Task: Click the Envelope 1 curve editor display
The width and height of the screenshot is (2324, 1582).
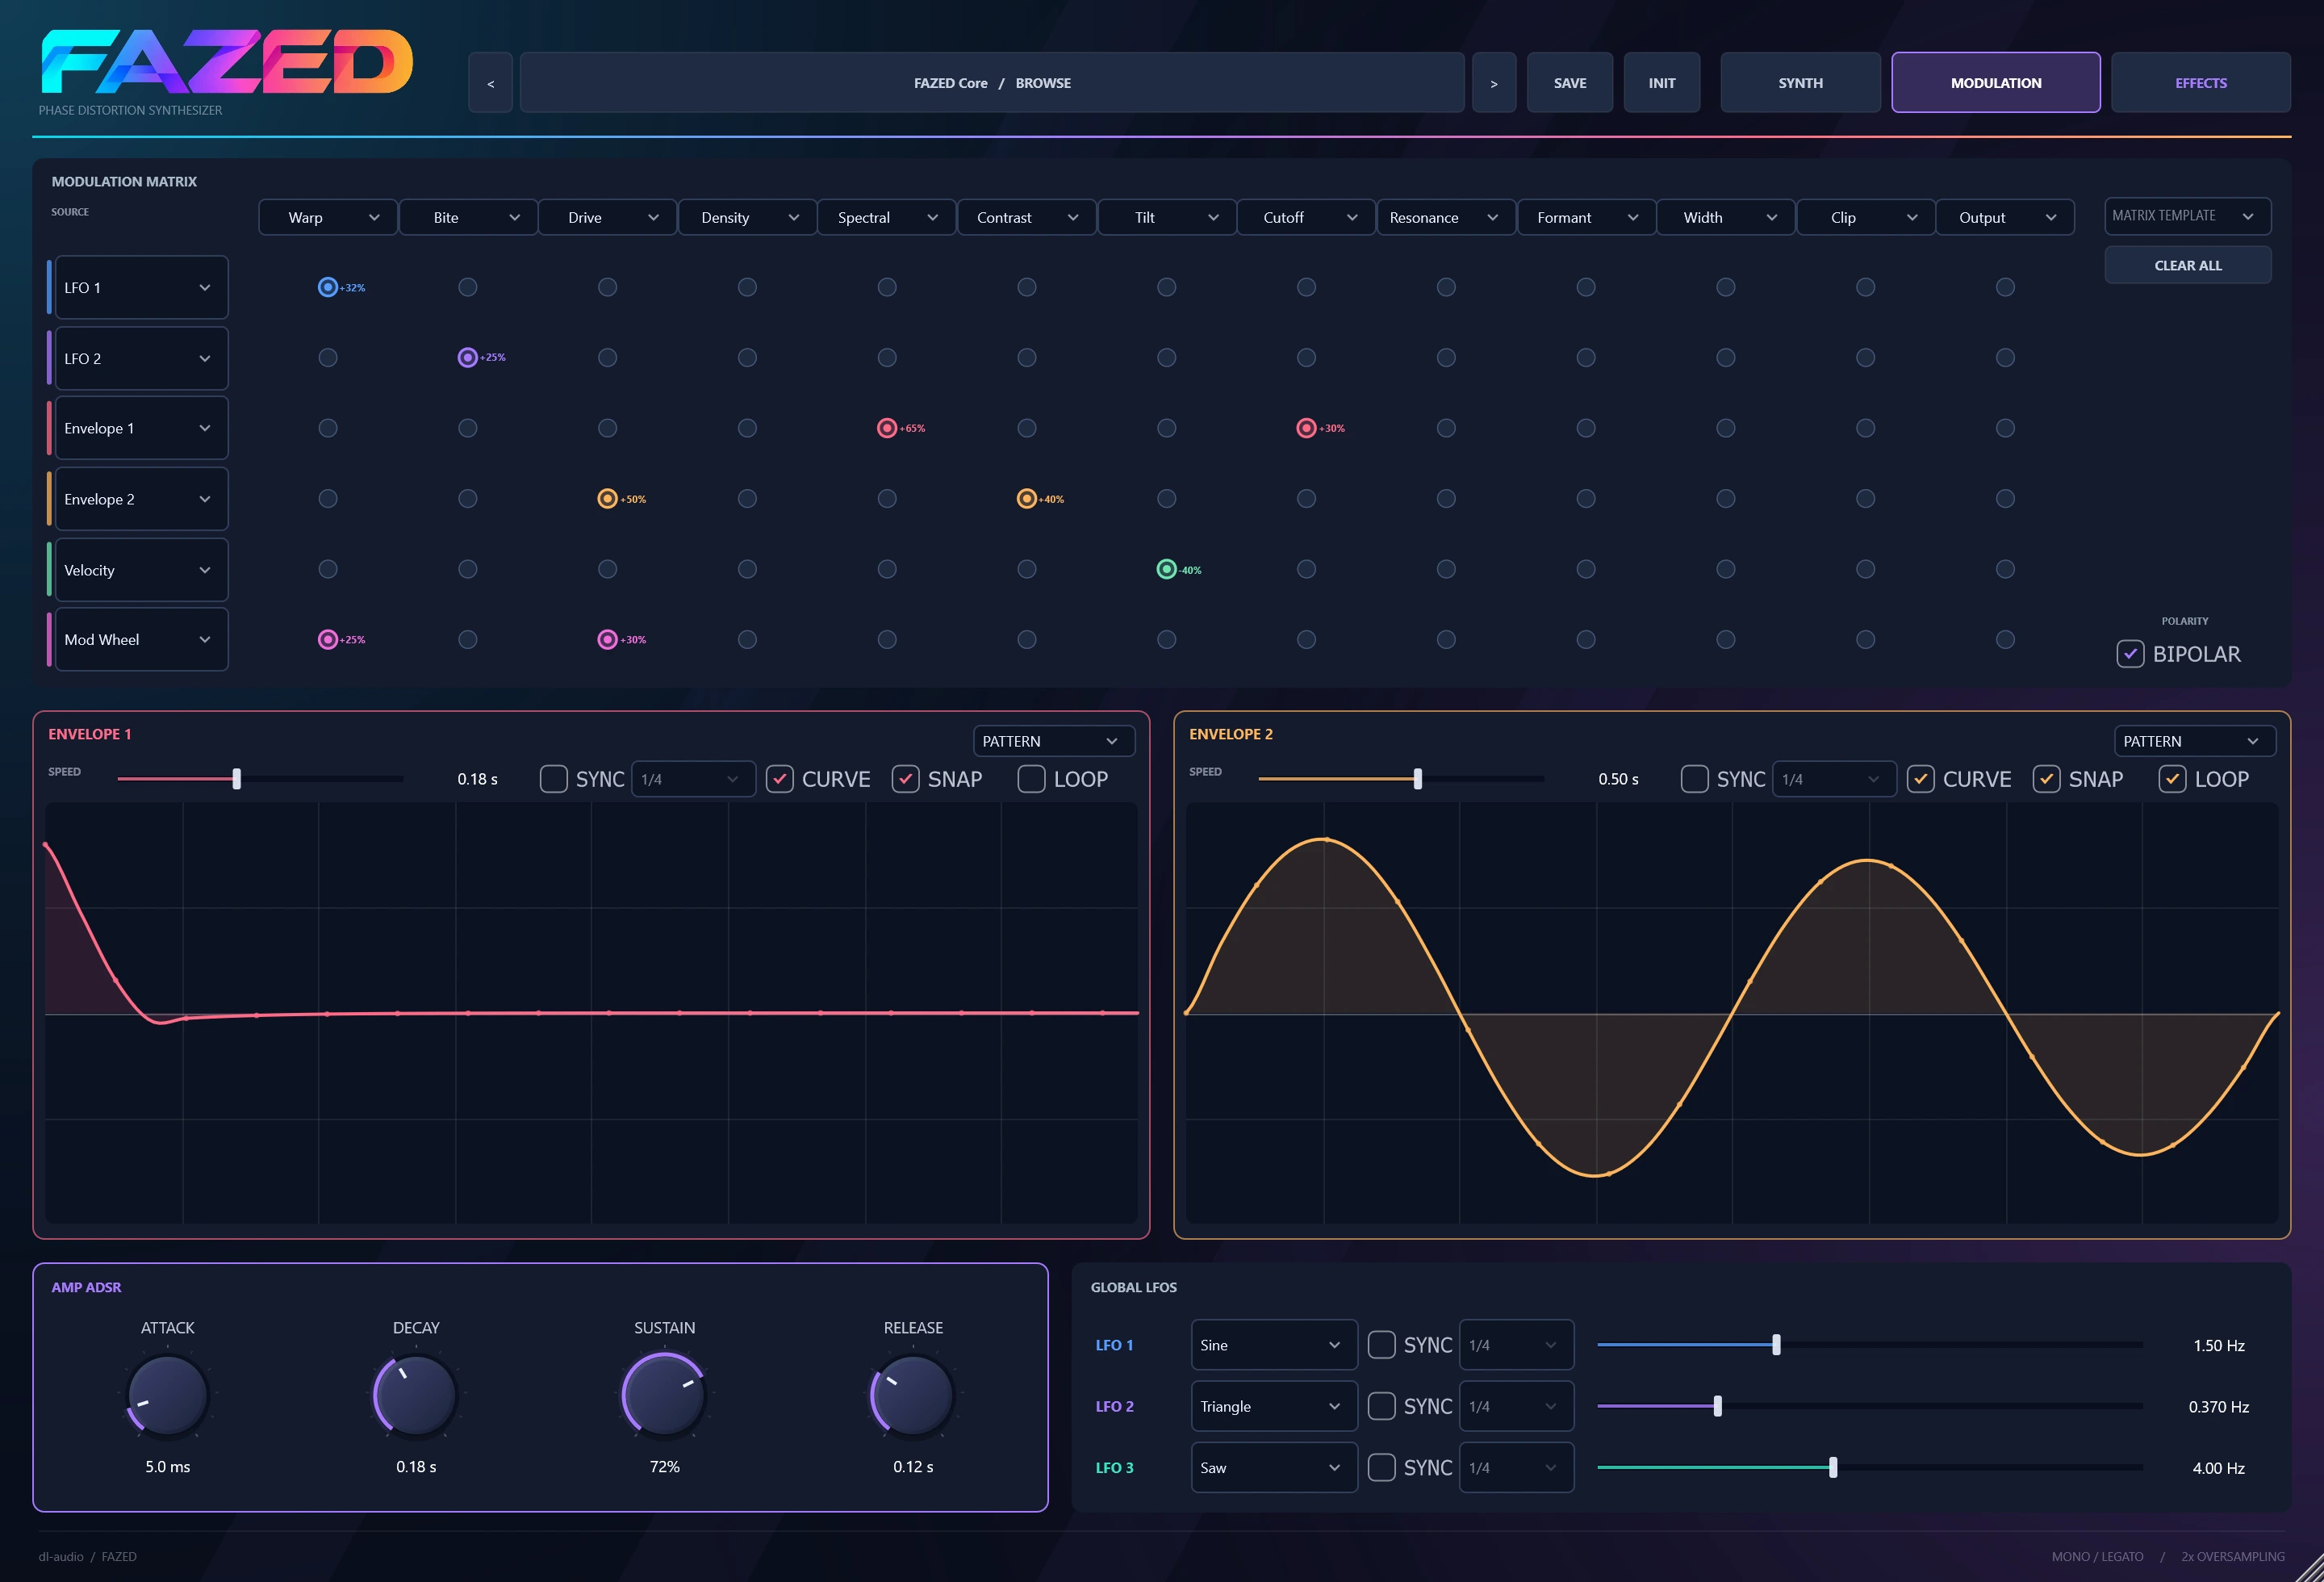Action: pyautogui.click(x=591, y=1012)
